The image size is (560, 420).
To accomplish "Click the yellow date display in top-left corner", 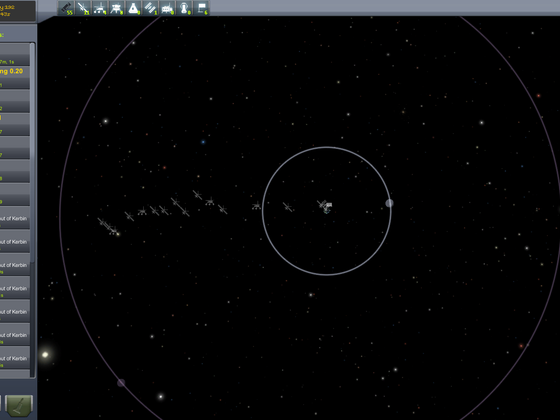I will pyautogui.click(x=18, y=11).
